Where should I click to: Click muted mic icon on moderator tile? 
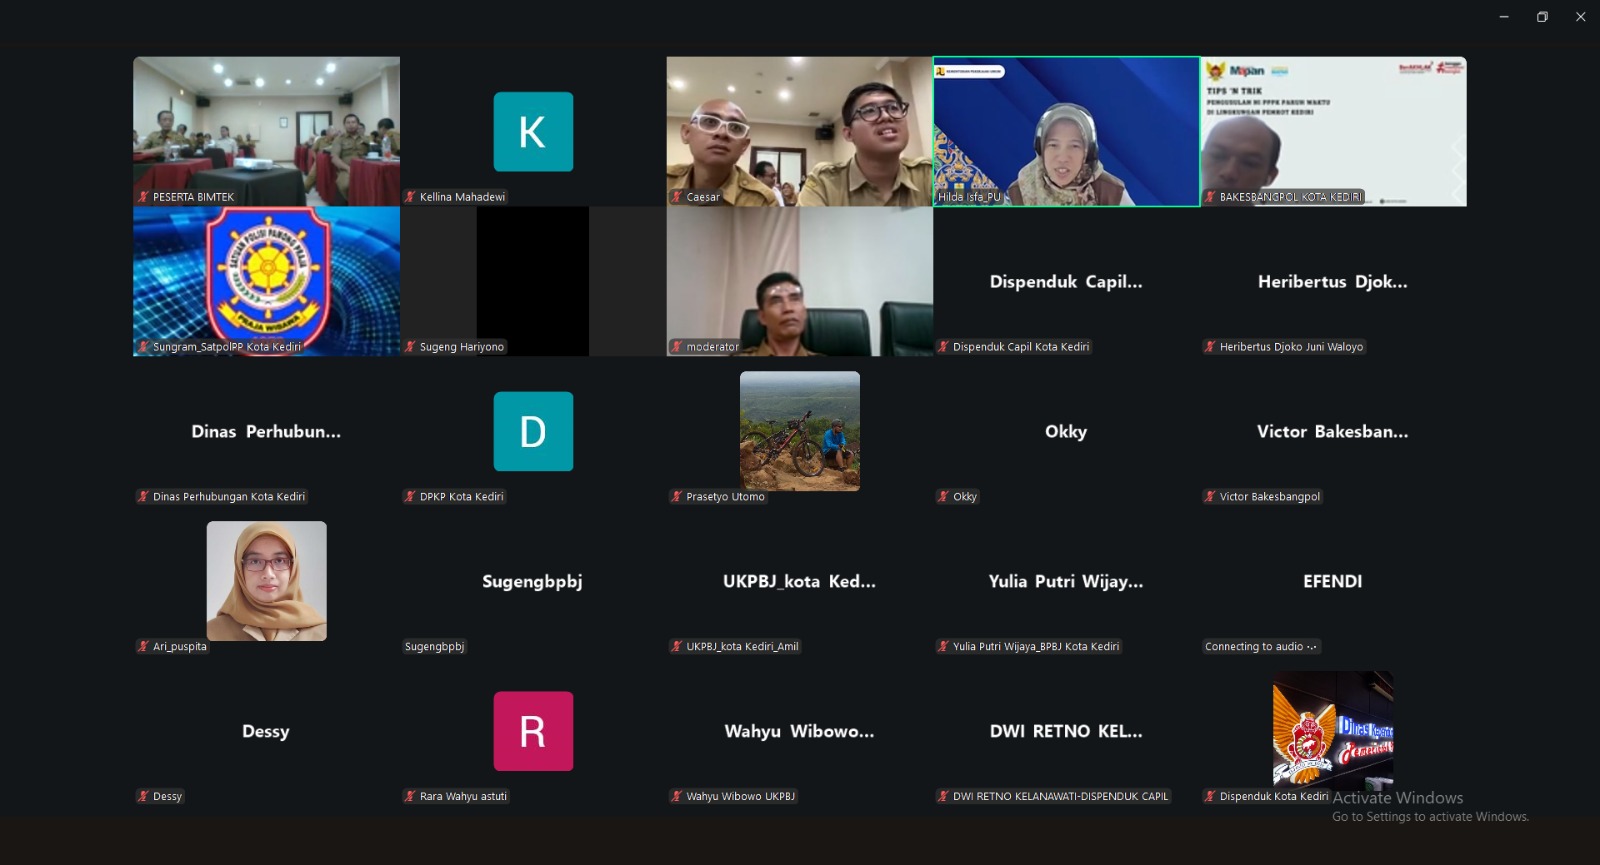pos(677,347)
